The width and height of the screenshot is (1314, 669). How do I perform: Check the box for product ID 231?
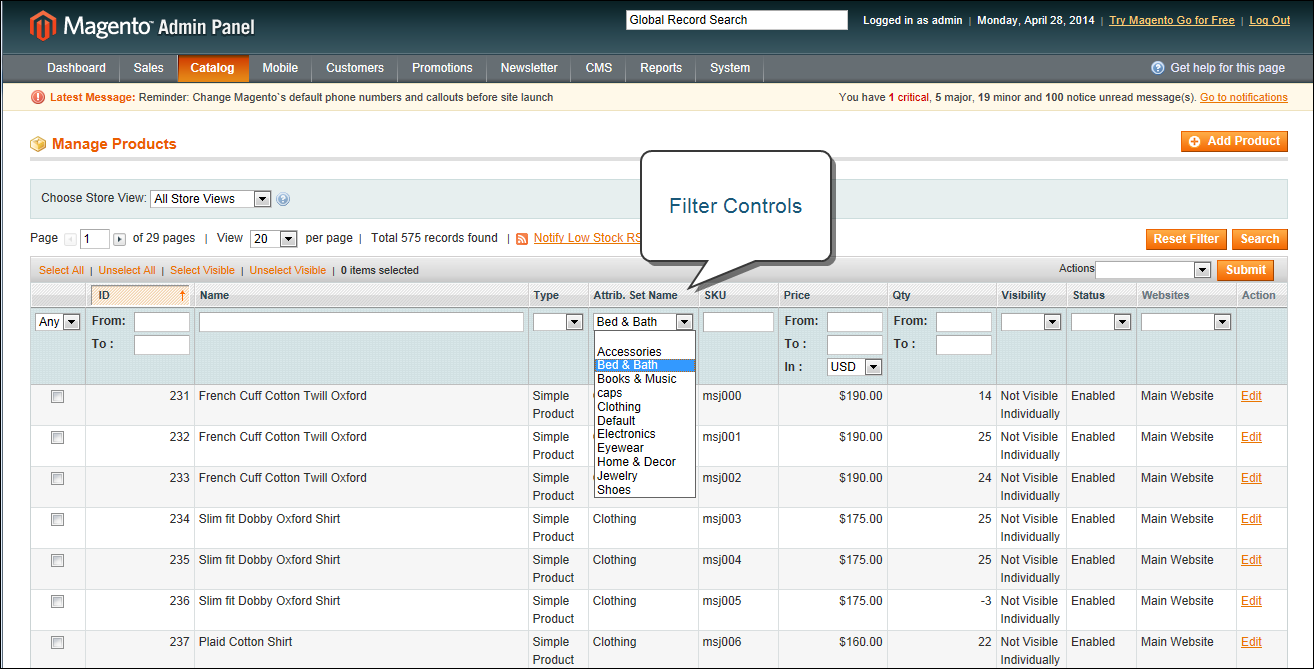coord(57,396)
